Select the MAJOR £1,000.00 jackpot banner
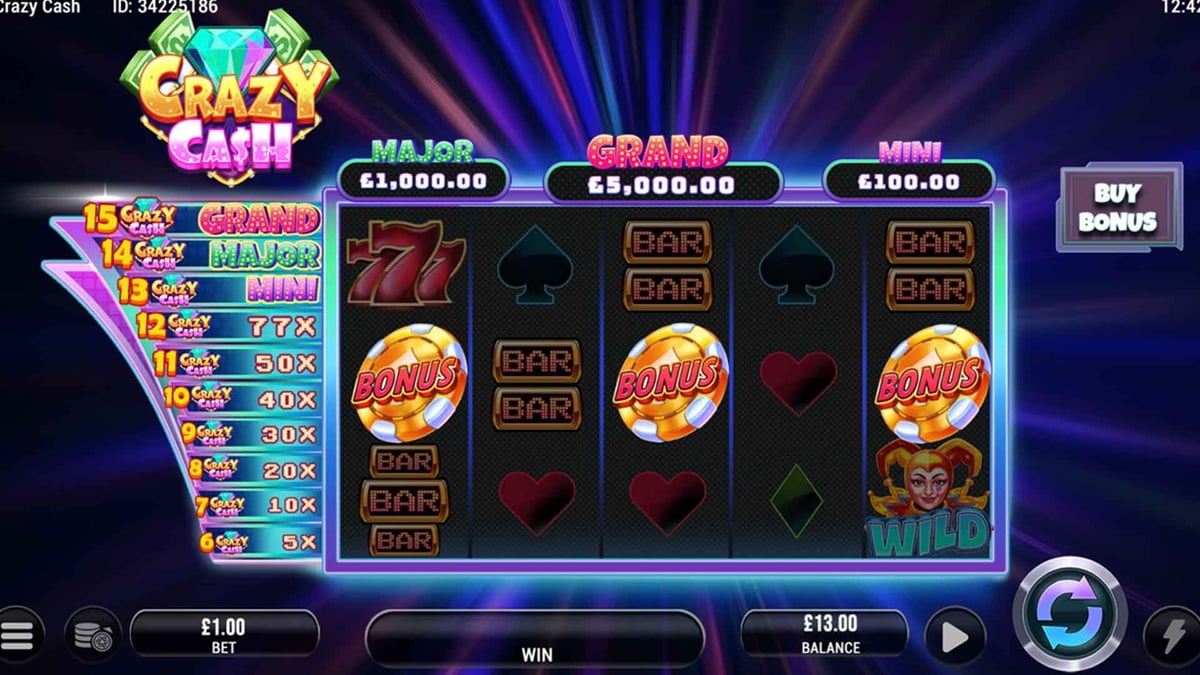The image size is (1200, 675). pos(424,168)
